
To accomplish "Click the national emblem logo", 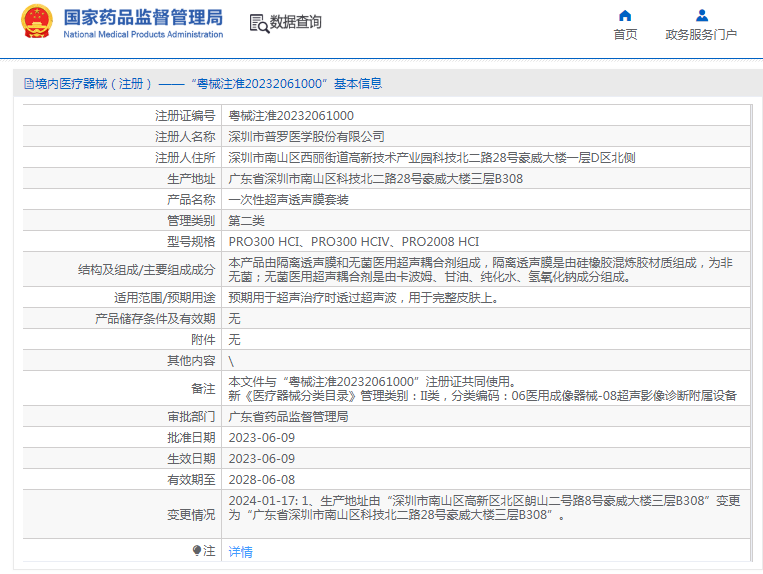I will [x=36, y=22].
